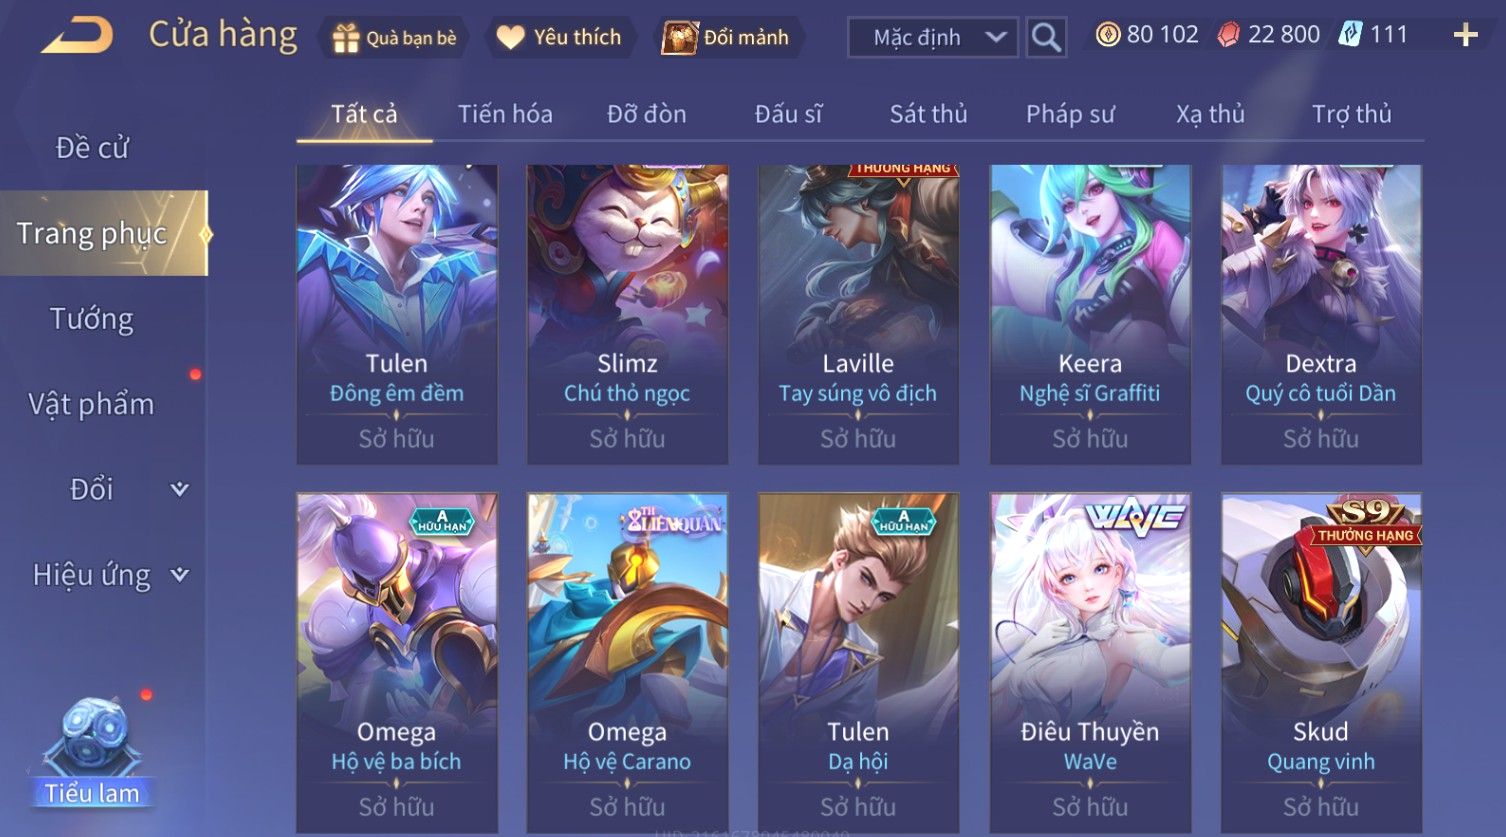Select the Tiến hóa tab
The height and width of the screenshot is (837, 1506).
pos(505,114)
